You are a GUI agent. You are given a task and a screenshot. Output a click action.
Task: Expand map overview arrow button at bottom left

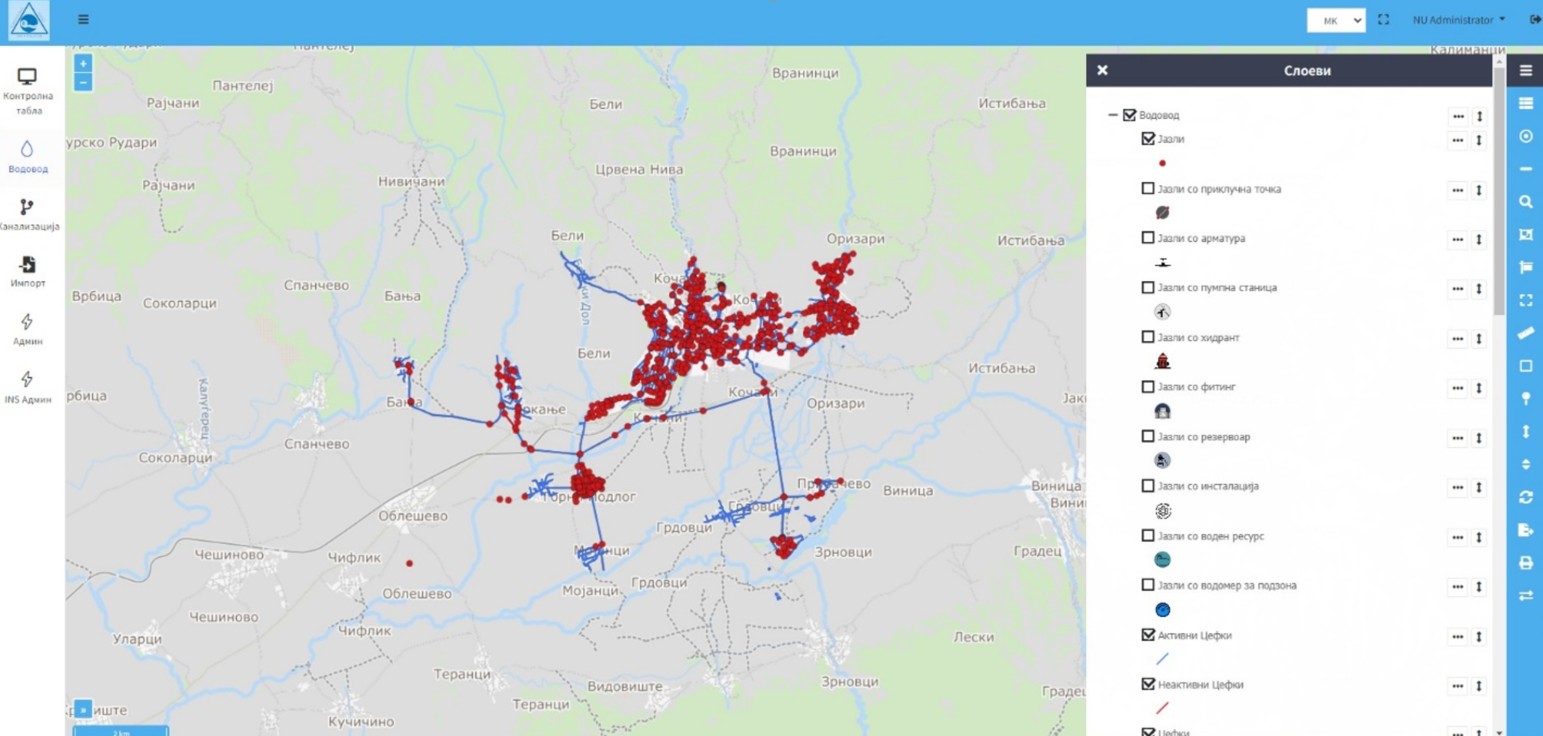[x=83, y=709]
